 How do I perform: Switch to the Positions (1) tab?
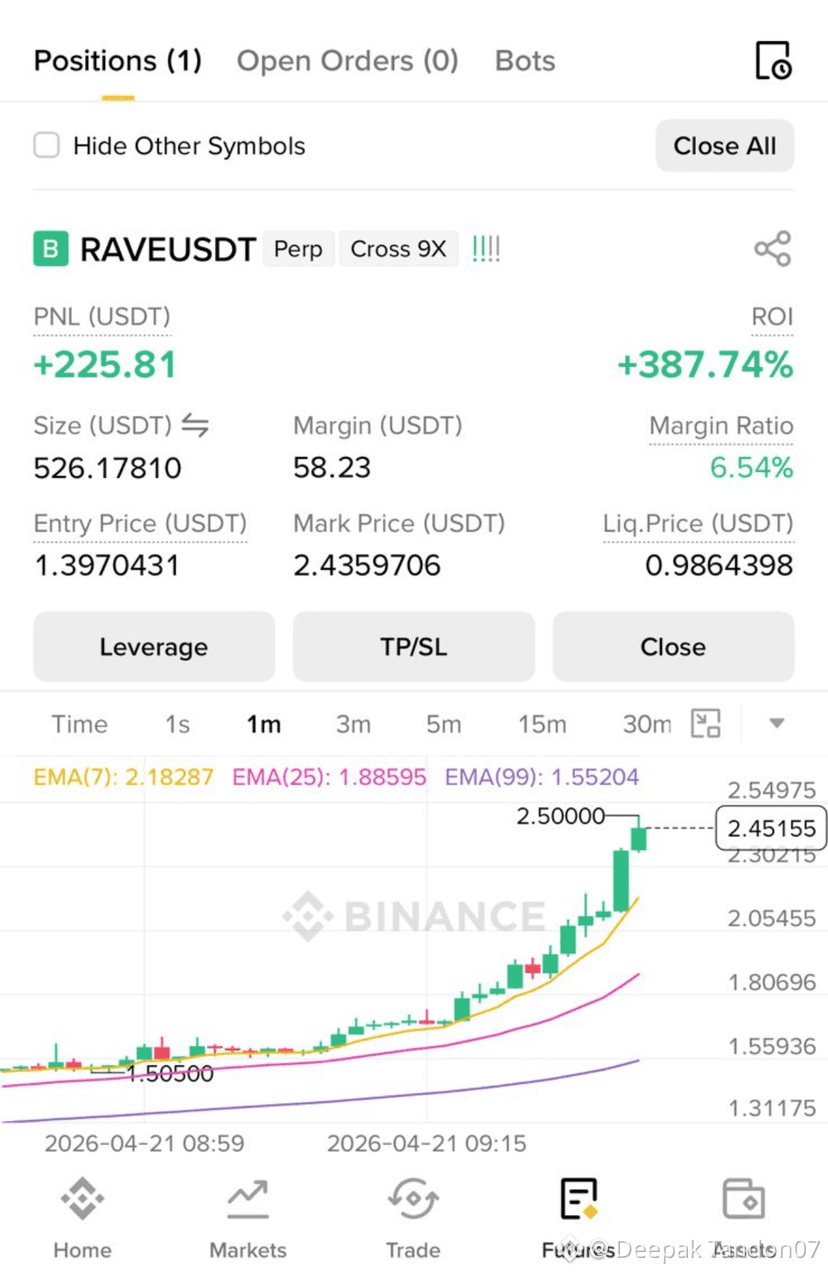pyautogui.click(x=118, y=61)
